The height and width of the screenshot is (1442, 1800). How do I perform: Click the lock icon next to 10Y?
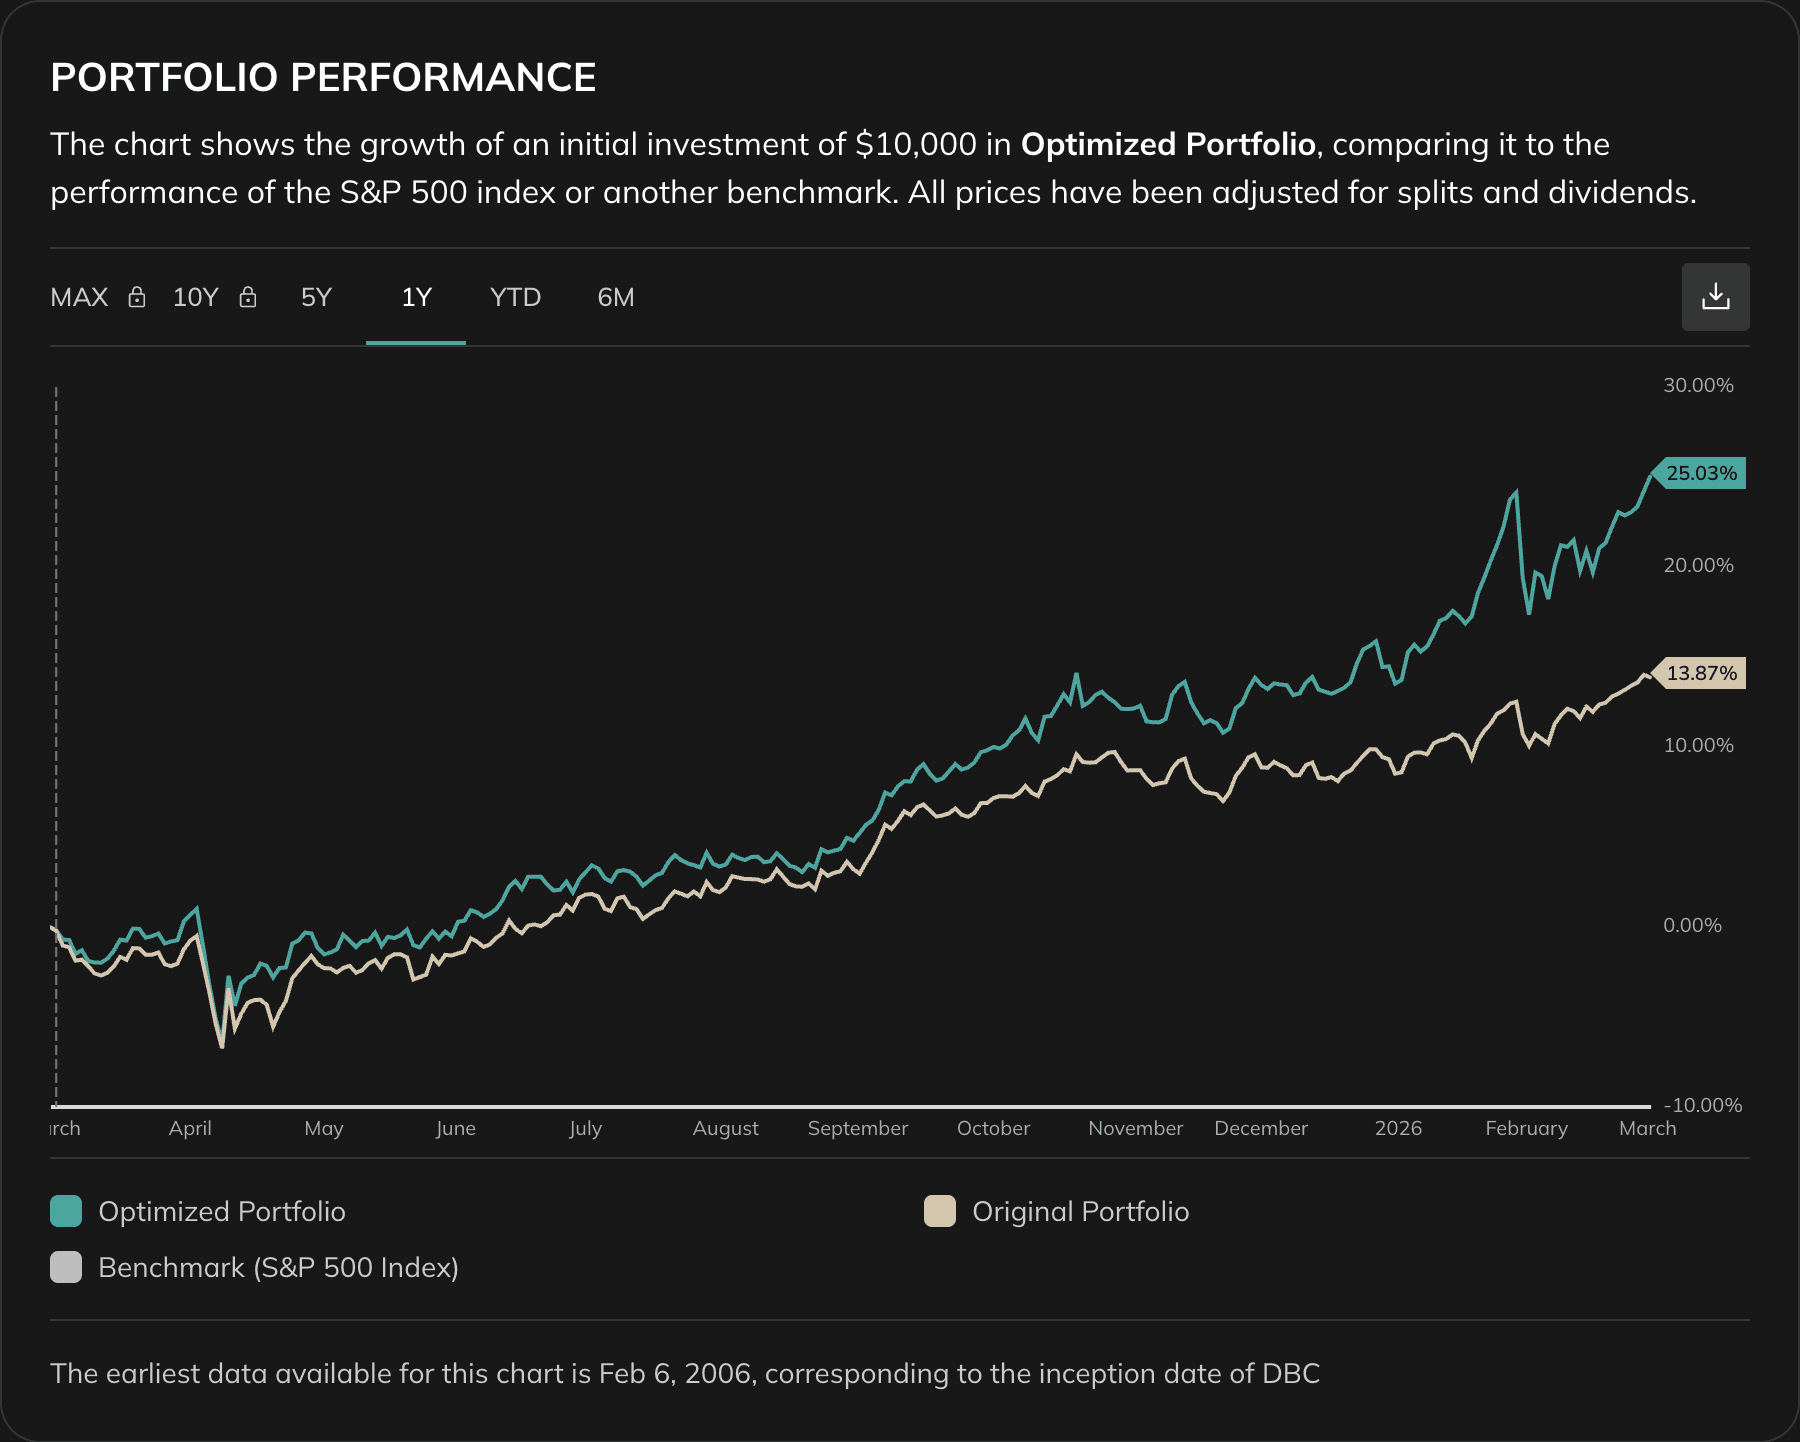coord(248,297)
